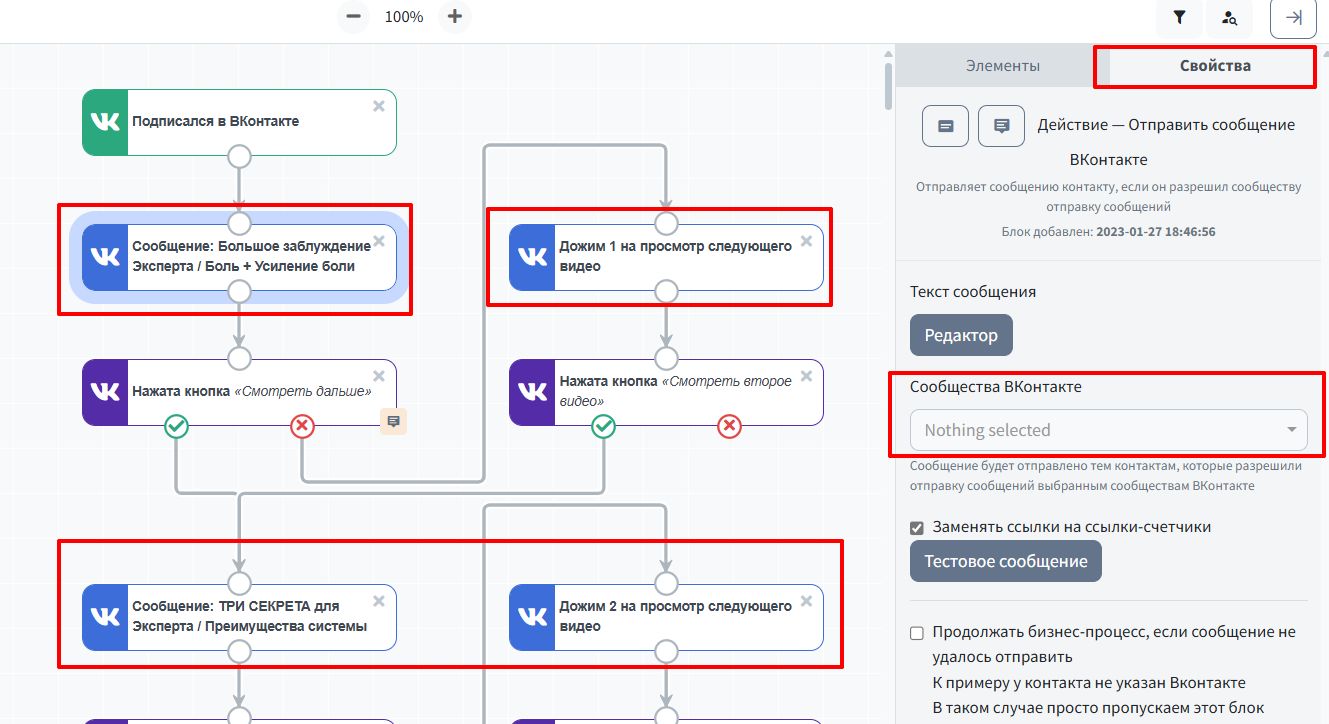Open the 'Редактор' message editor
This screenshot has height=724, width=1329.
coord(961,335)
